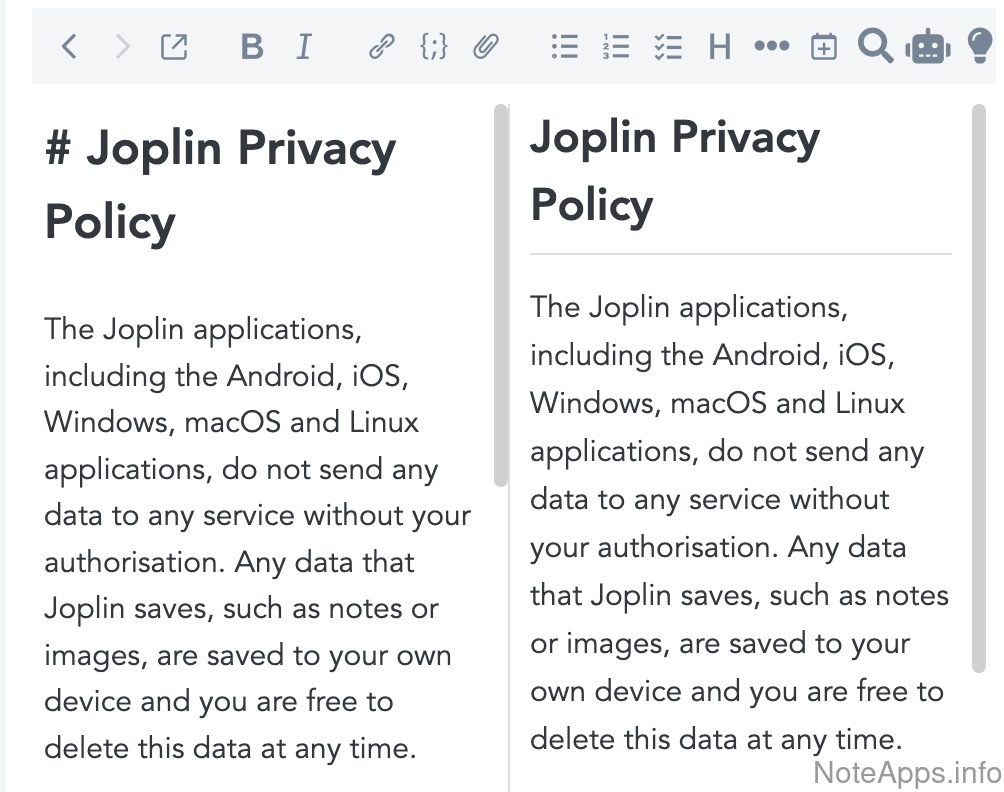Image resolution: width=1004 pixels, height=792 pixels.
Task: Apply italic formatting
Action: (x=304, y=46)
